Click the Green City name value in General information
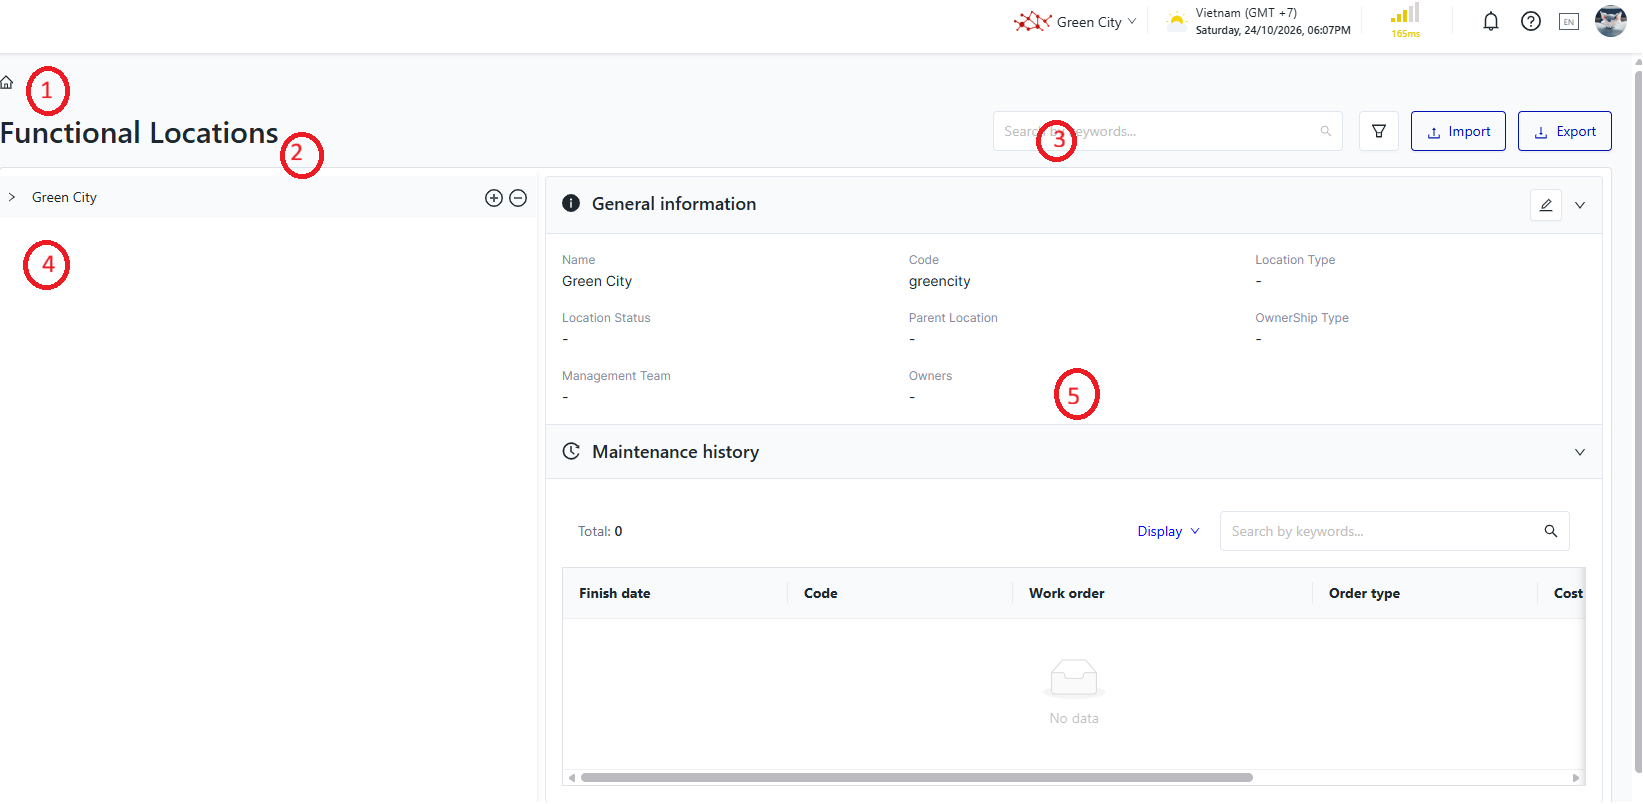This screenshot has width=1643, height=804. point(597,281)
